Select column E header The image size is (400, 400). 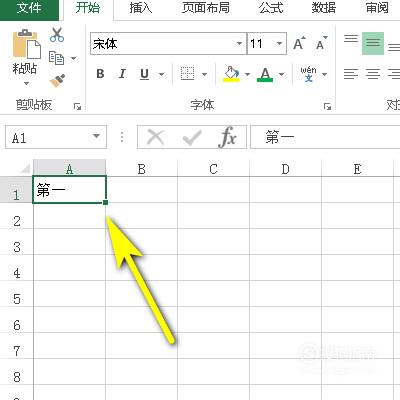pyautogui.click(x=357, y=169)
